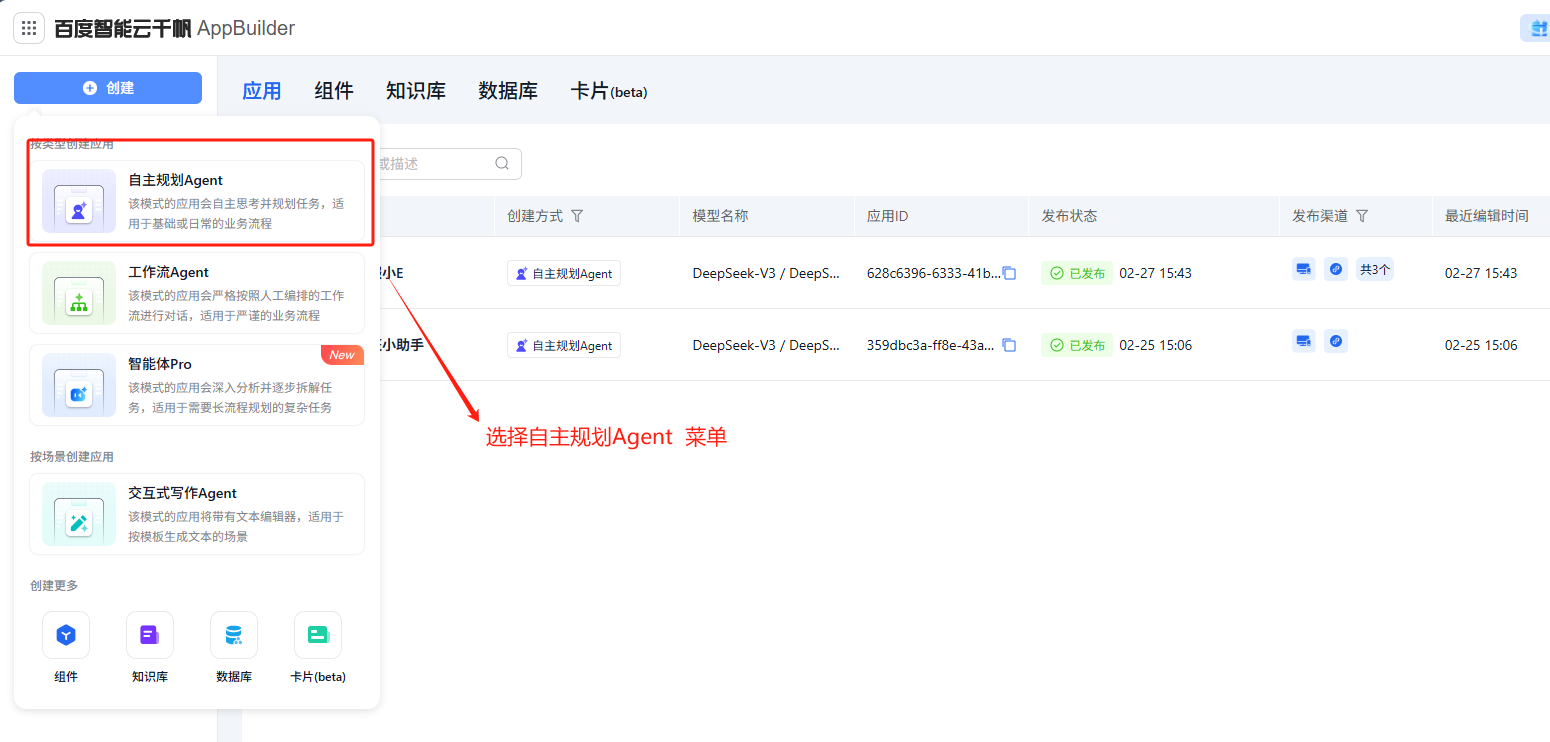The height and width of the screenshot is (742, 1550).
Task: Select the 交互式写作Agent card icon
Action: [x=79, y=514]
